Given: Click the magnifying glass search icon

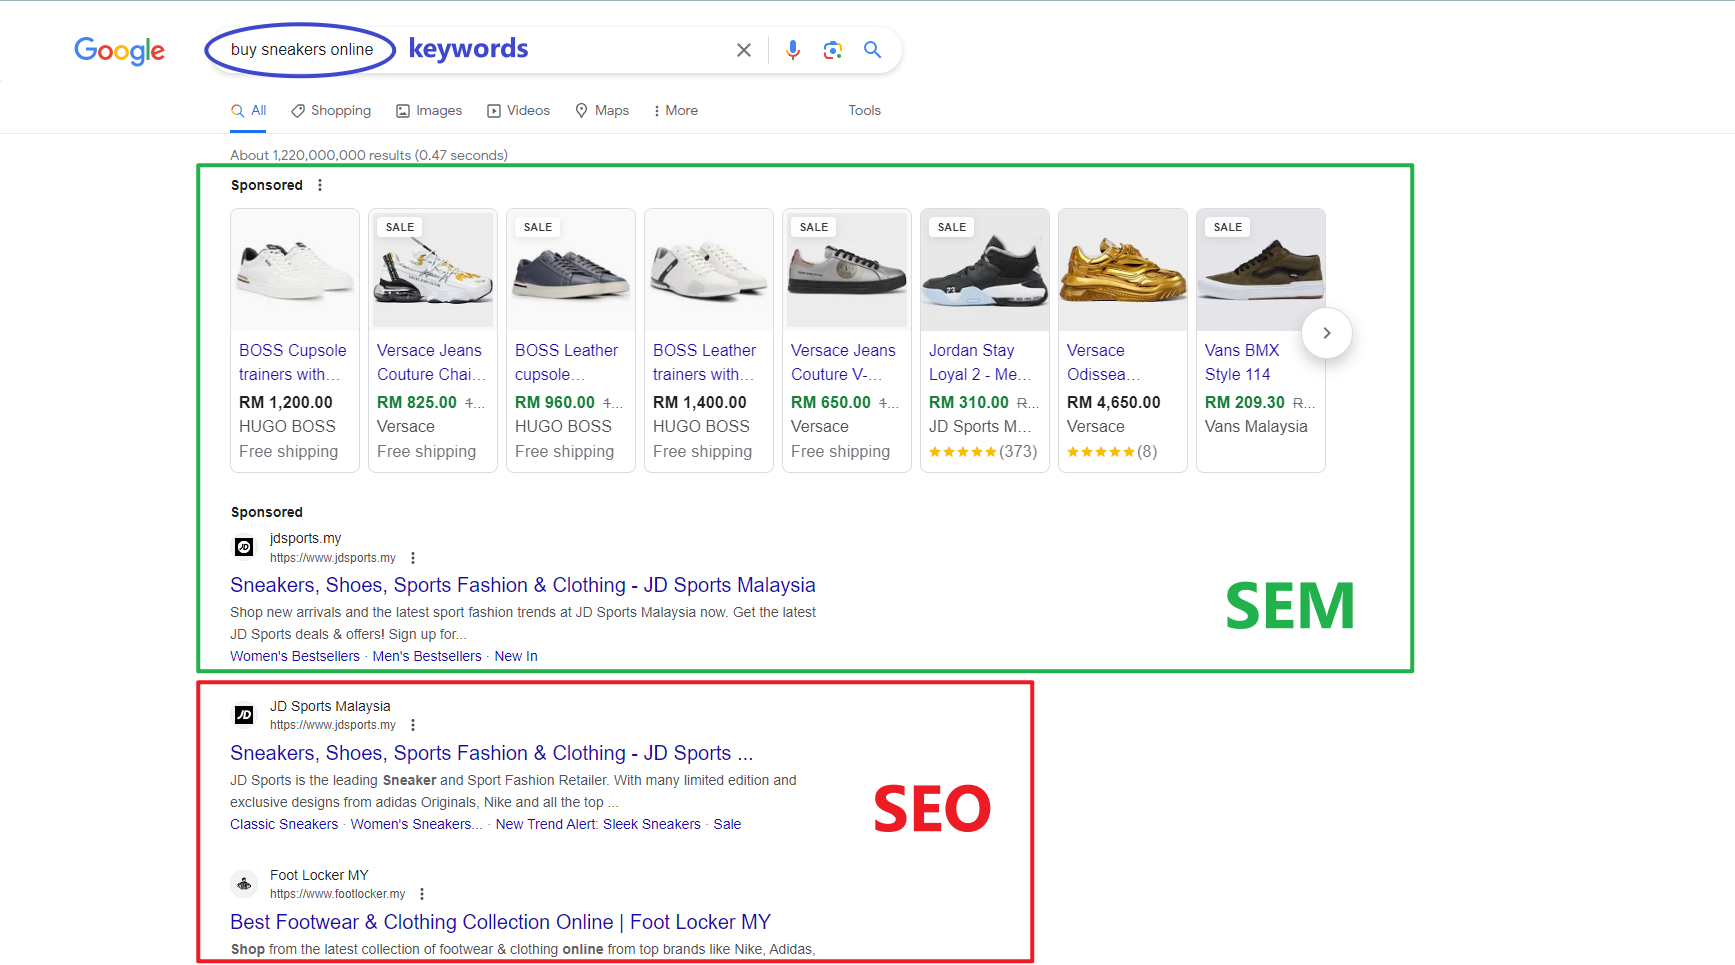Looking at the screenshot, I should 873,50.
